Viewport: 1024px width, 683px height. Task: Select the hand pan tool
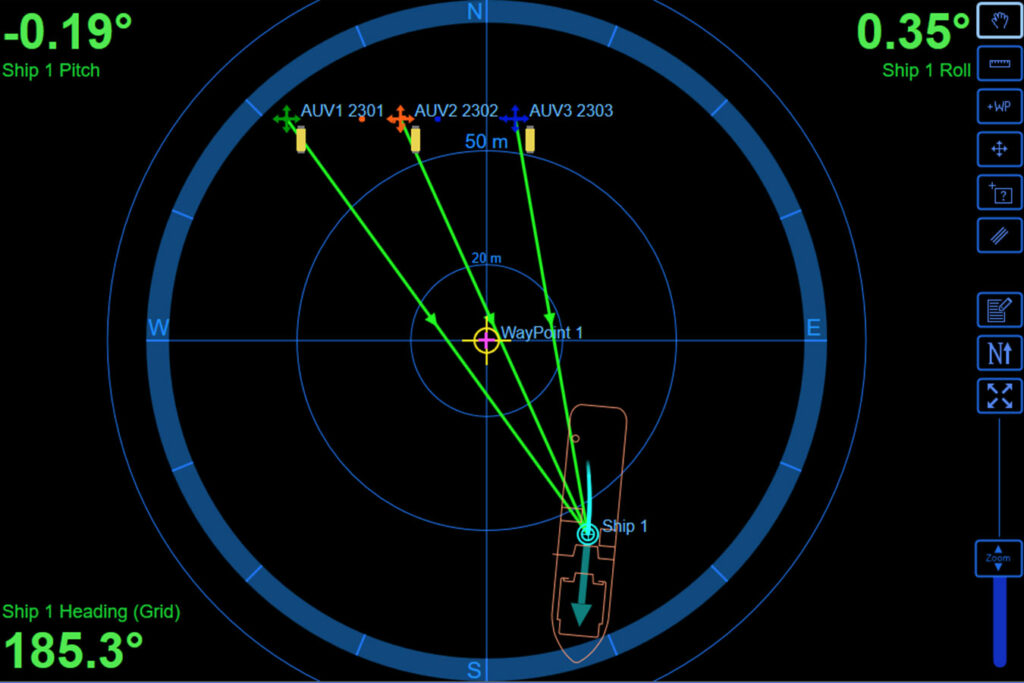(x=999, y=21)
